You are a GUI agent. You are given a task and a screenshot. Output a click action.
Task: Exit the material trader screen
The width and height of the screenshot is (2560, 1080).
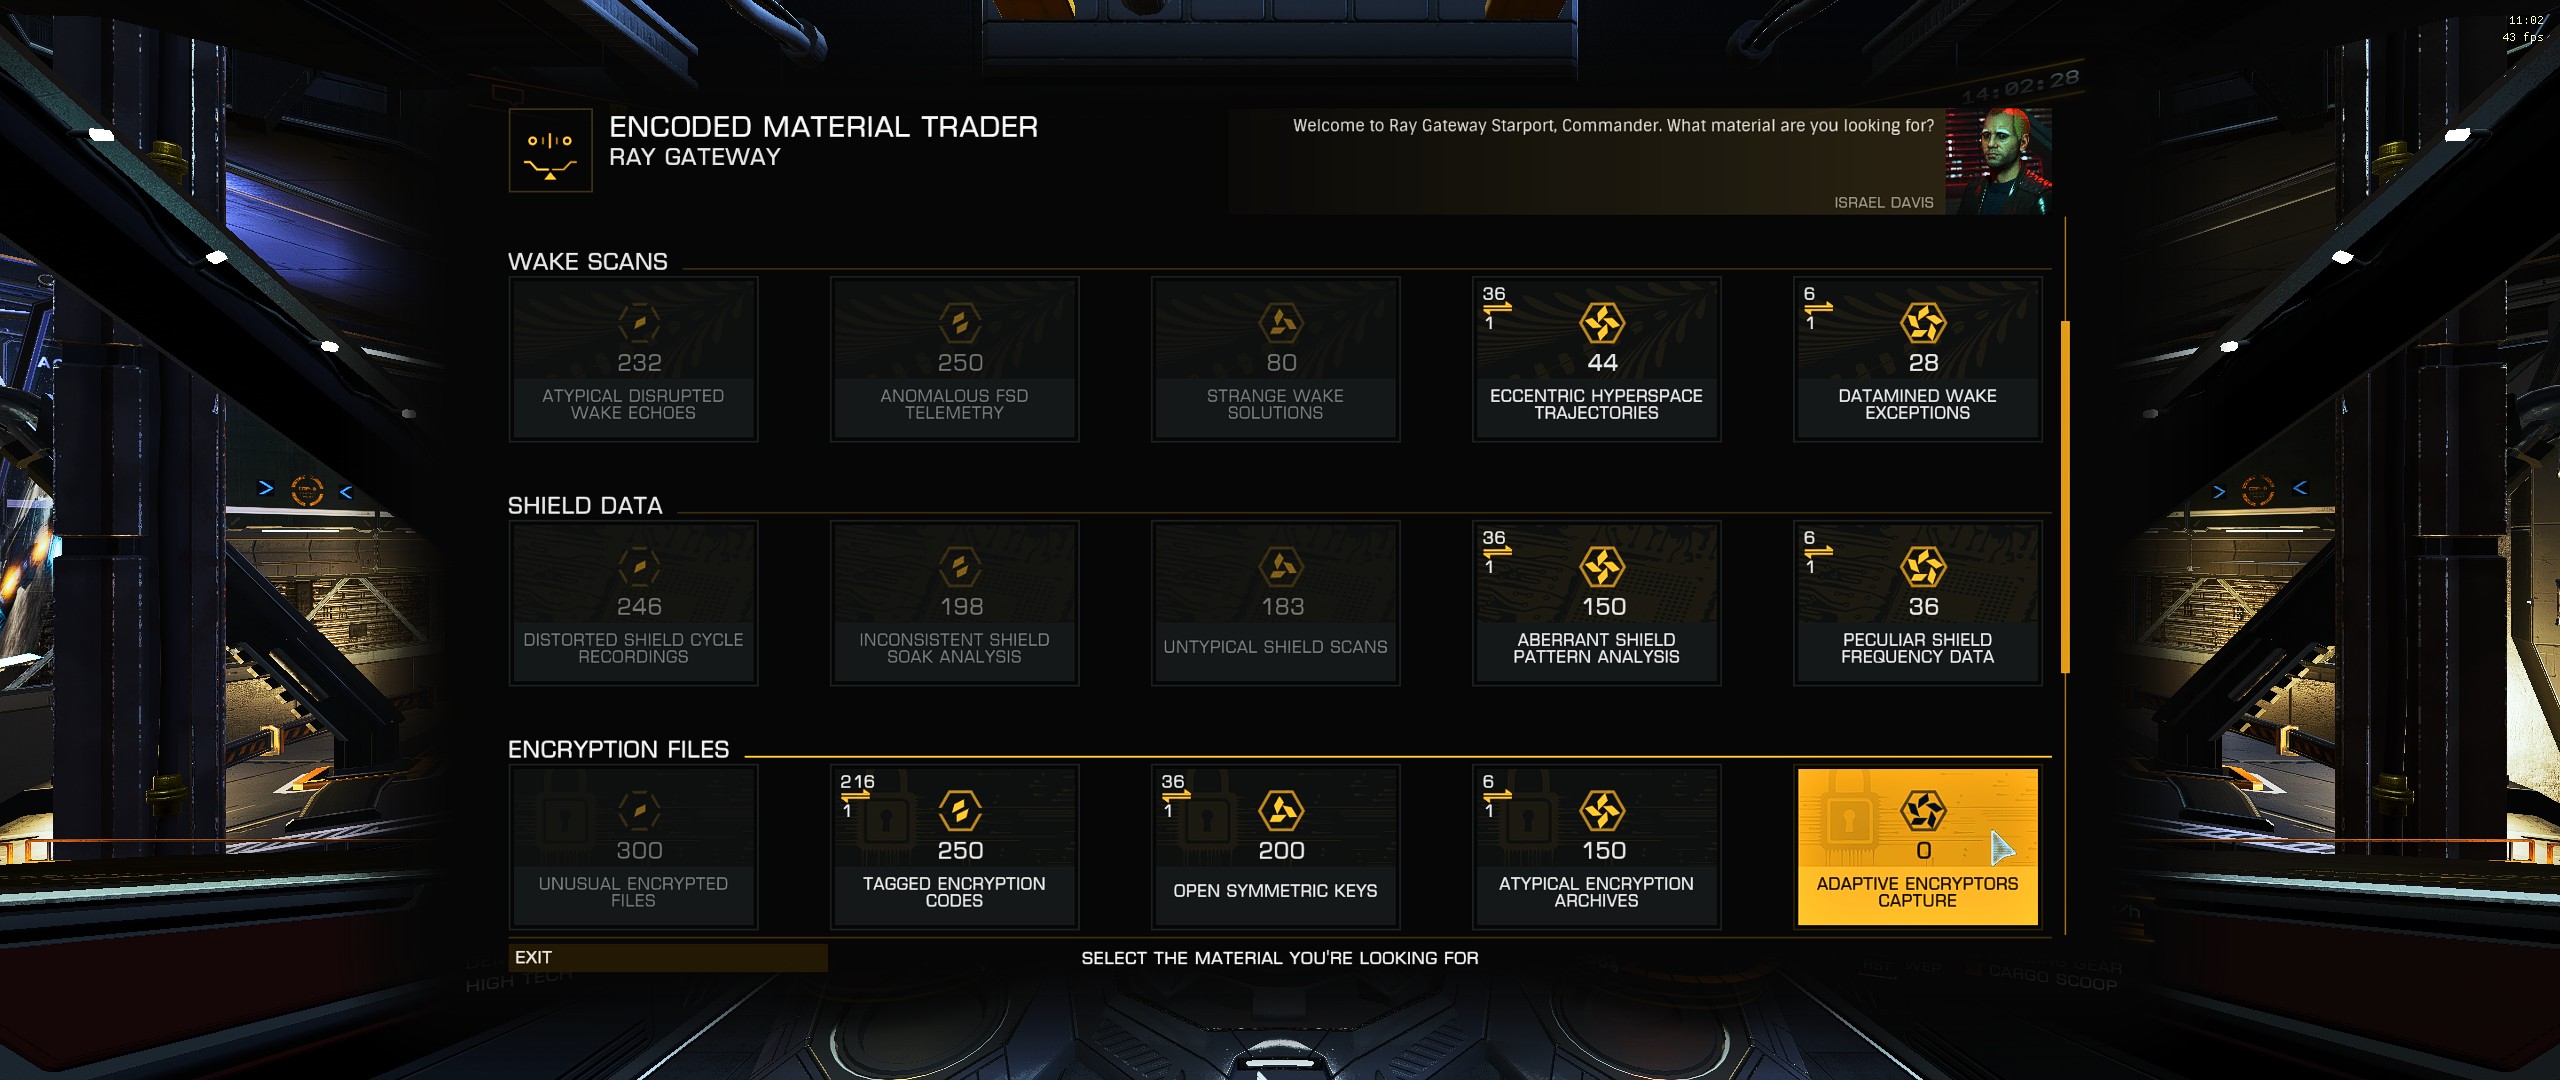[x=668, y=958]
